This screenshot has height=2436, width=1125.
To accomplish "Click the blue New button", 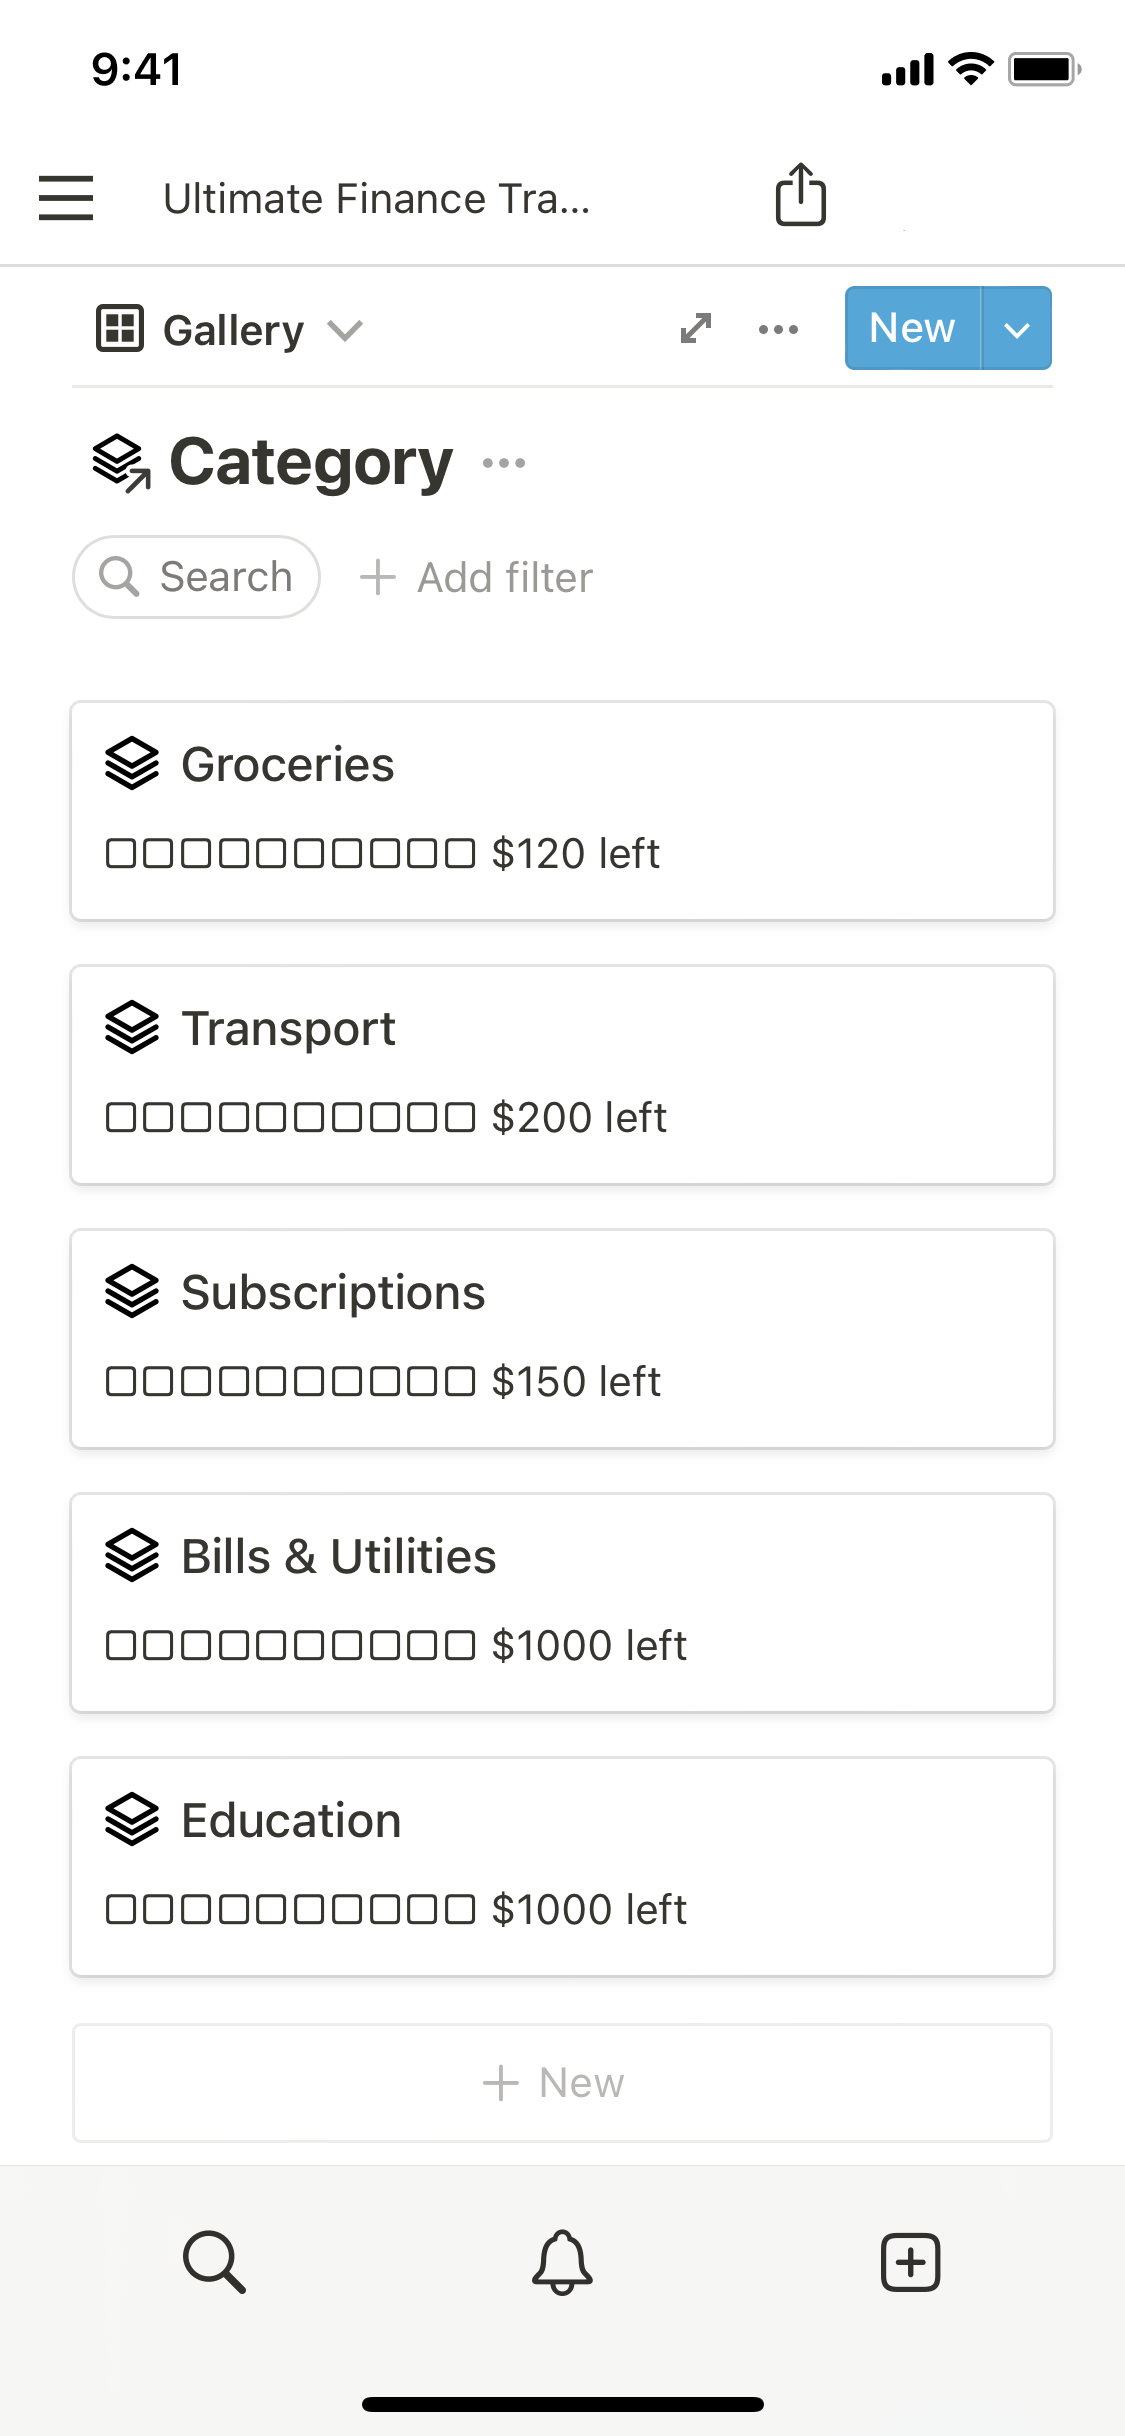I will point(912,329).
